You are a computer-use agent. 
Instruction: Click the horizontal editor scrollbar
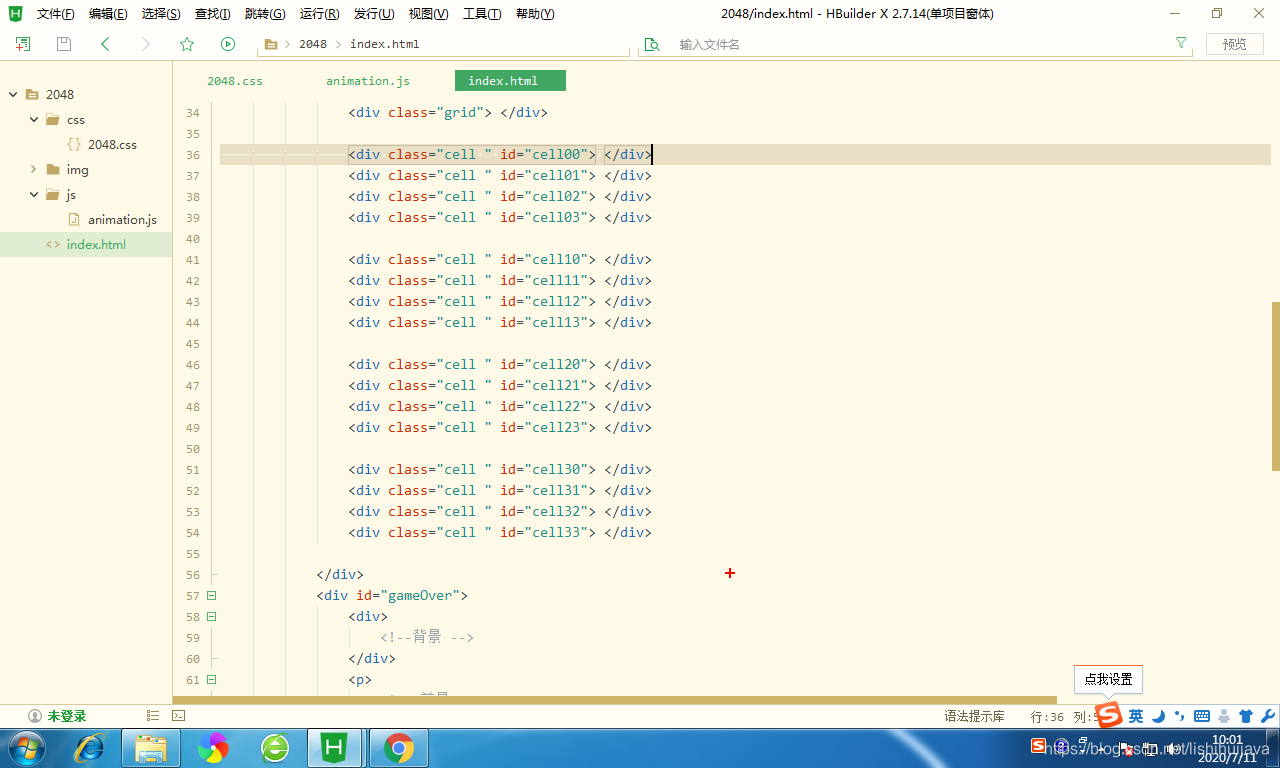(615, 700)
